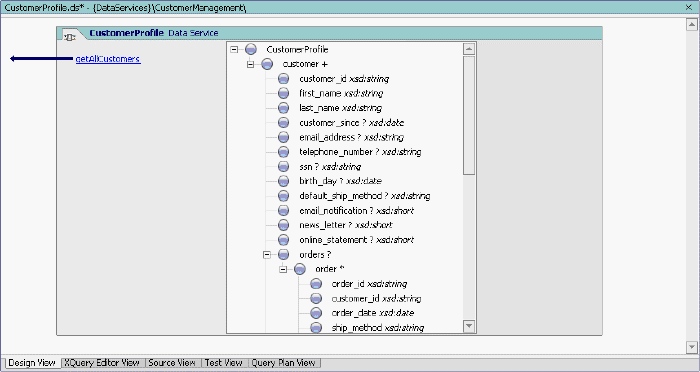
Task: Click the orders element node icon
Action: pos(283,255)
